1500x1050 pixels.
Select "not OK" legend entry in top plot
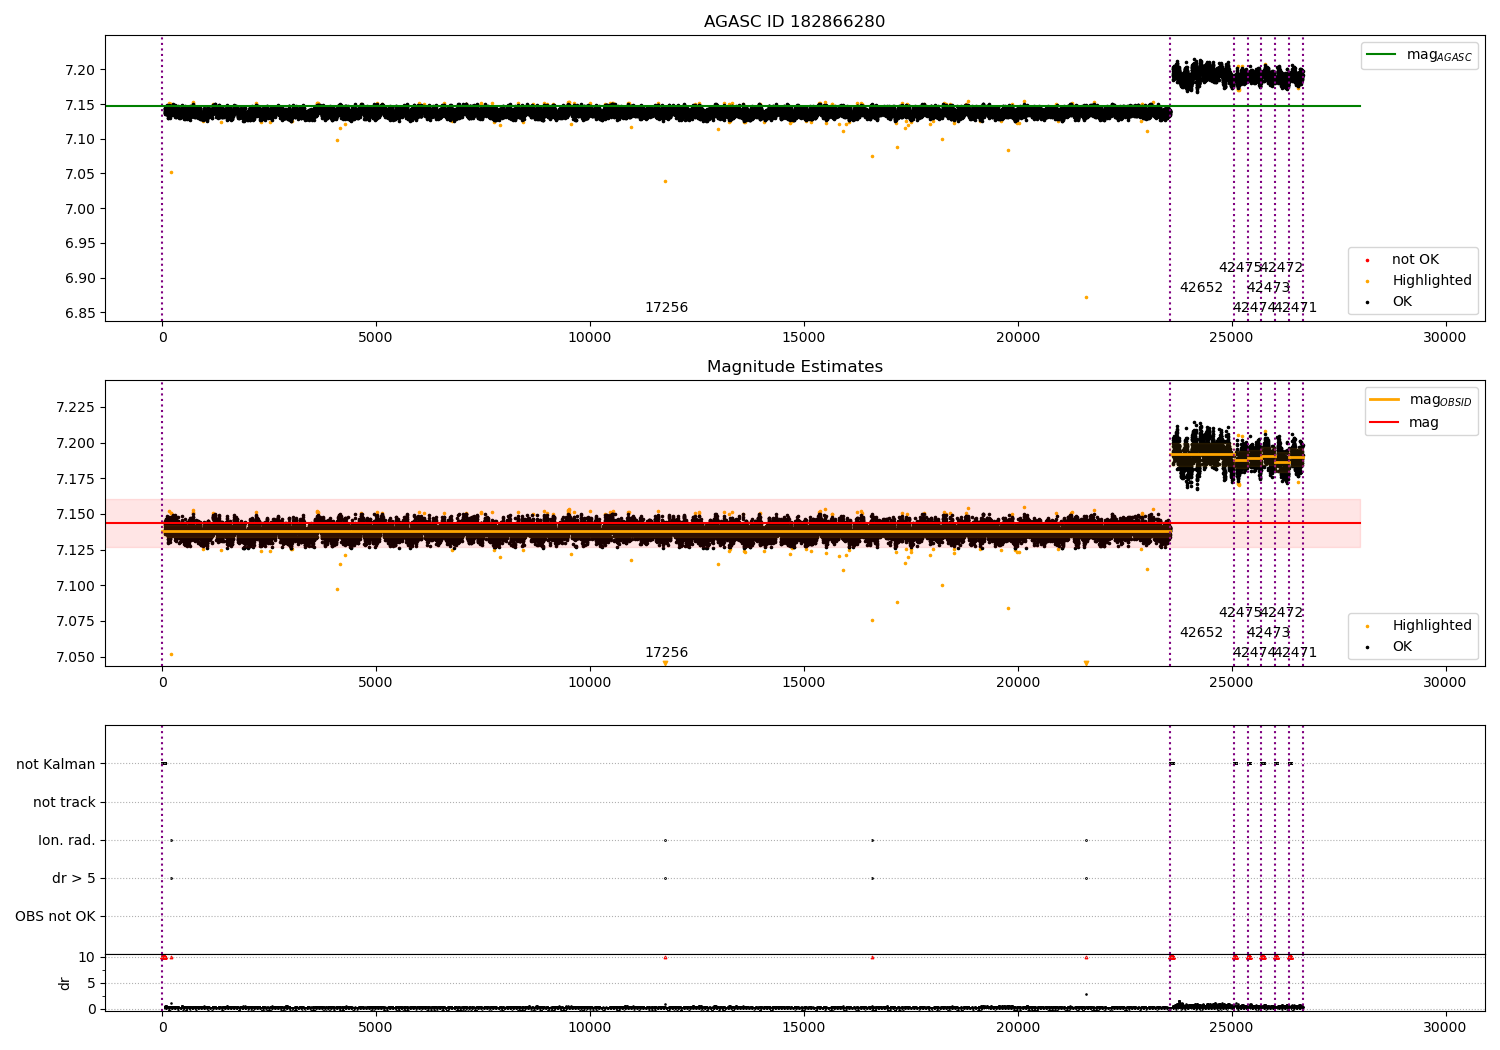(1414, 260)
